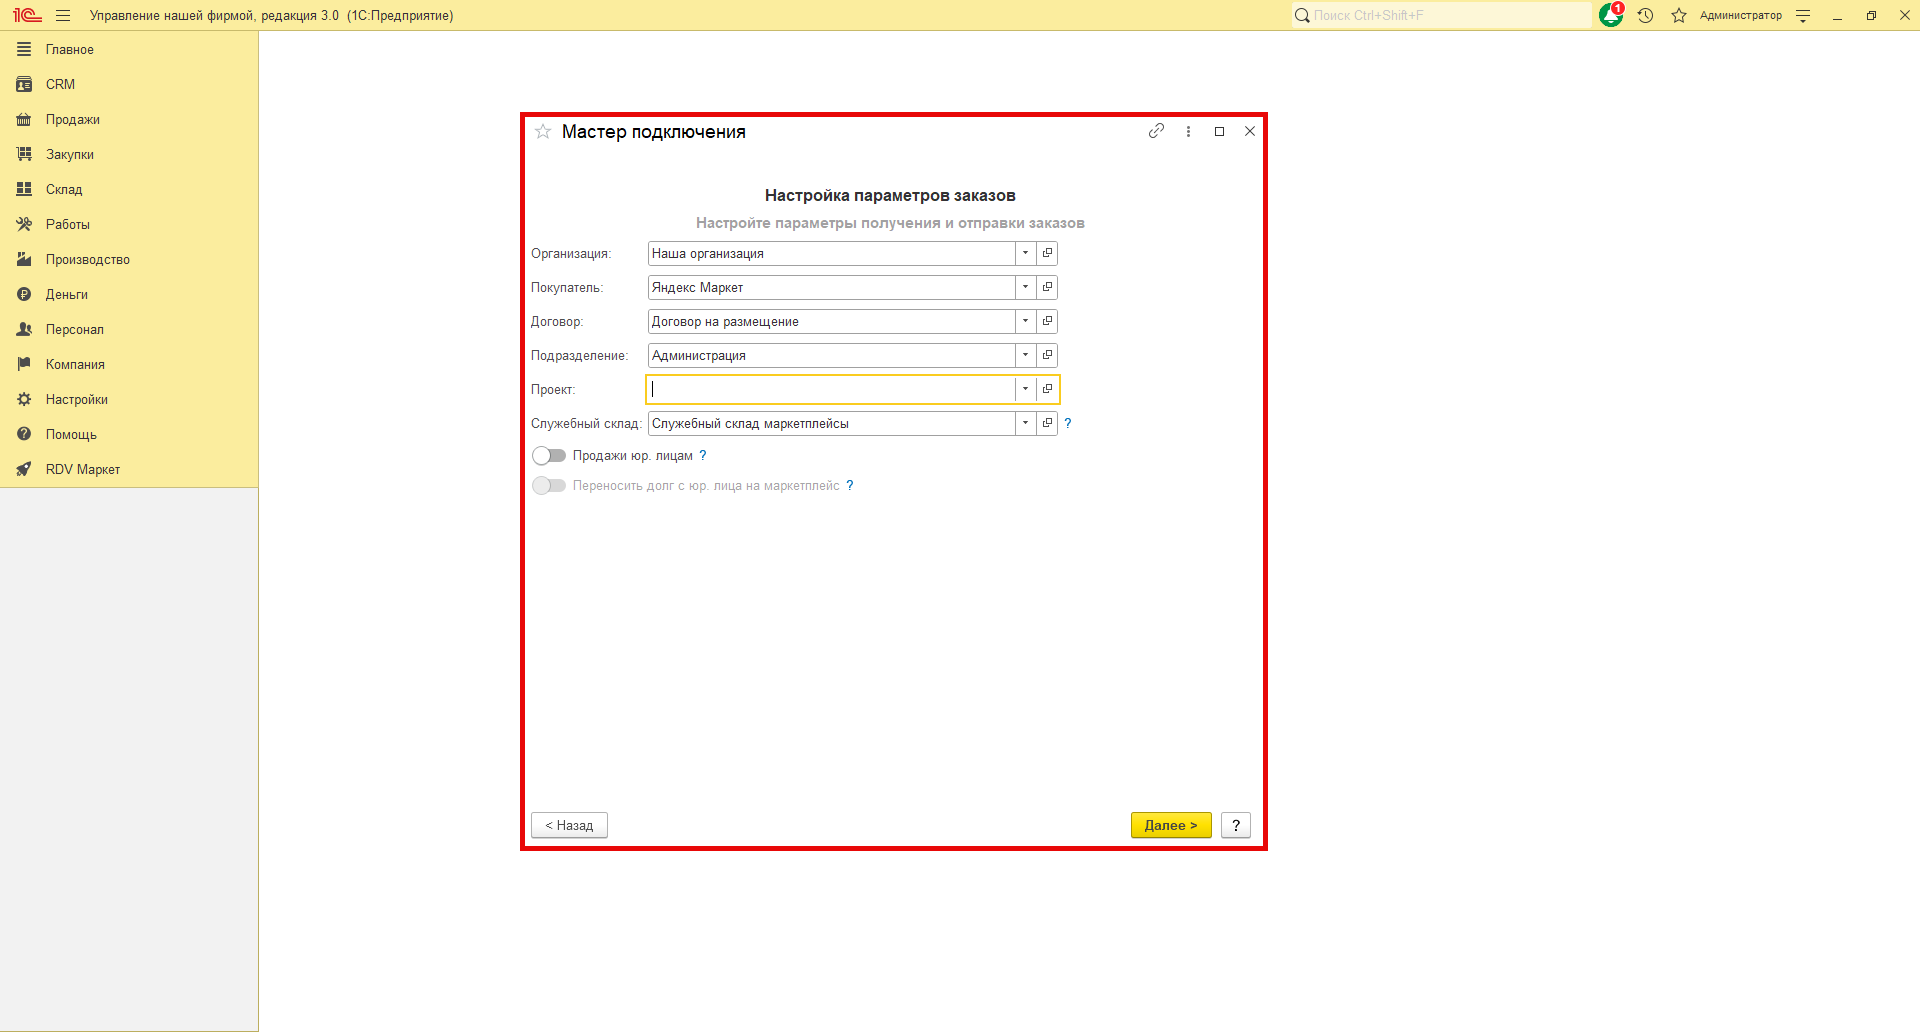Viewport: 1920px width, 1032px height.
Task: Show help for Продажи юр. лицам
Action: [x=703, y=455]
